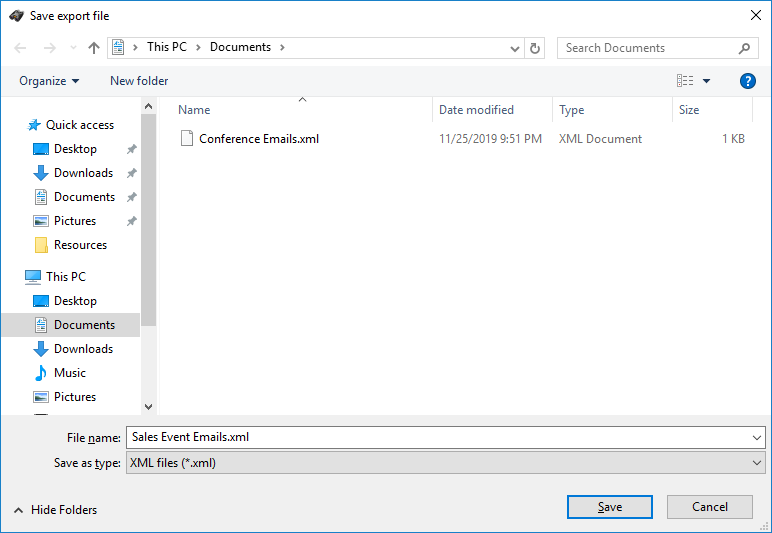Select Conference Emails.xml file
The width and height of the screenshot is (772, 533).
click(258, 139)
